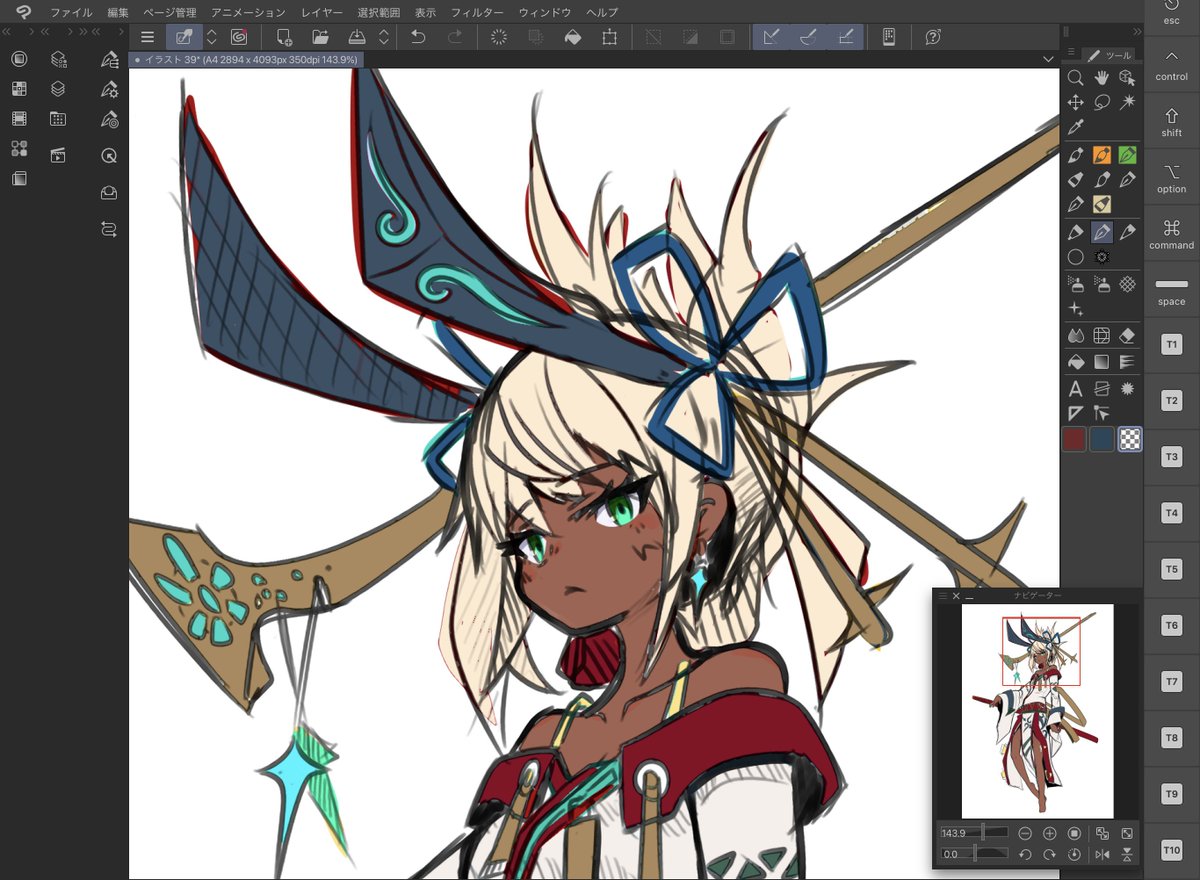This screenshot has width=1200, height=880.
Task: Tap the T10 edge keyboard button
Action: click(x=1171, y=850)
